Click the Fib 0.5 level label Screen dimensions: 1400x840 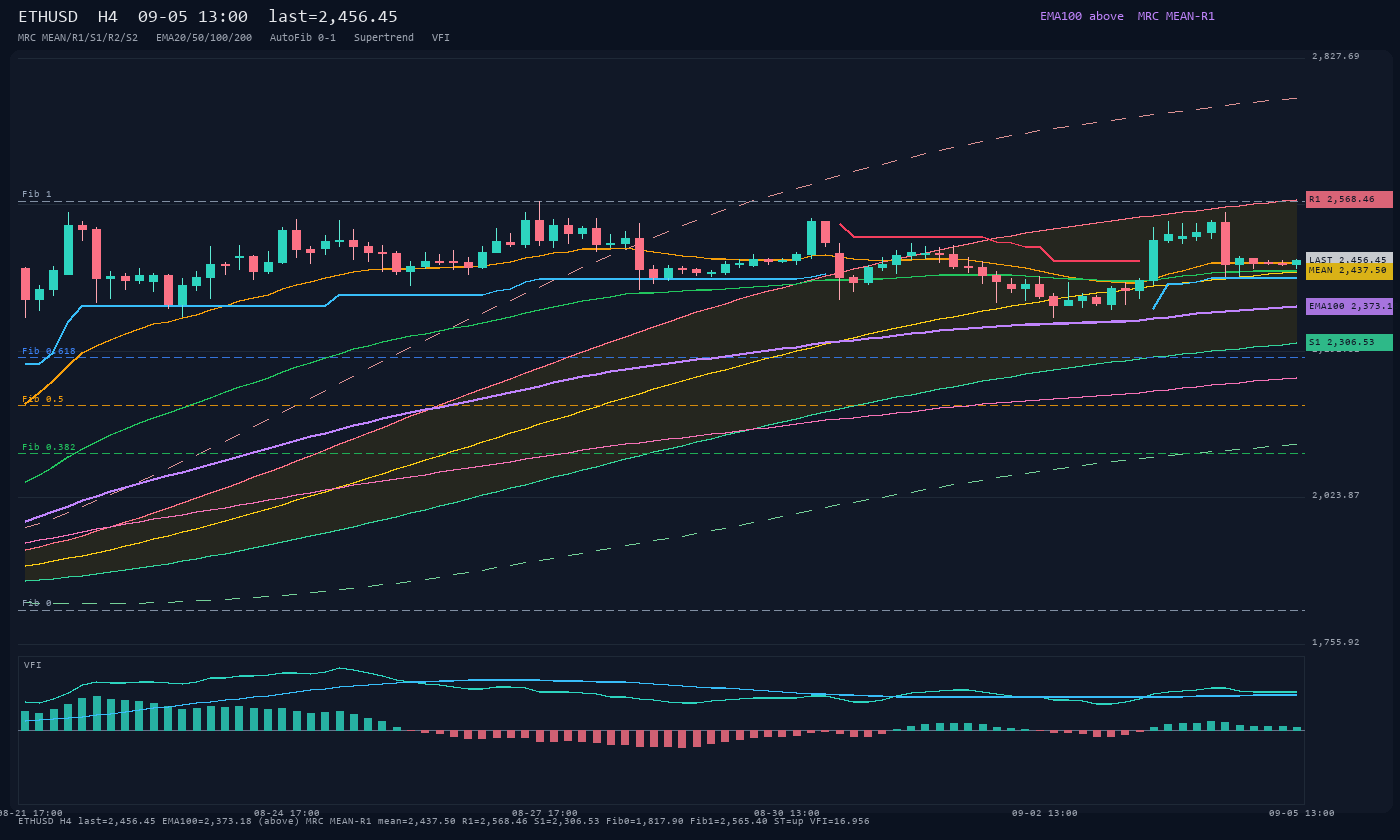pos(43,399)
